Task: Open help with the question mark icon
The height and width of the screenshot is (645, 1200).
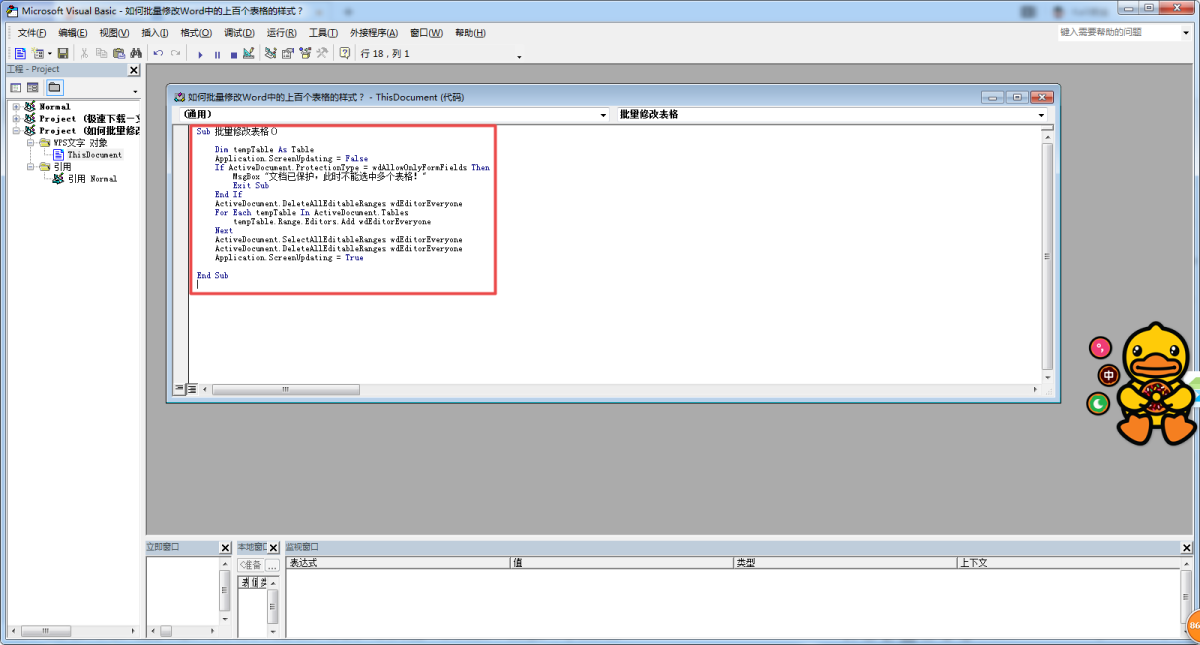Action: [x=345, y=53]
